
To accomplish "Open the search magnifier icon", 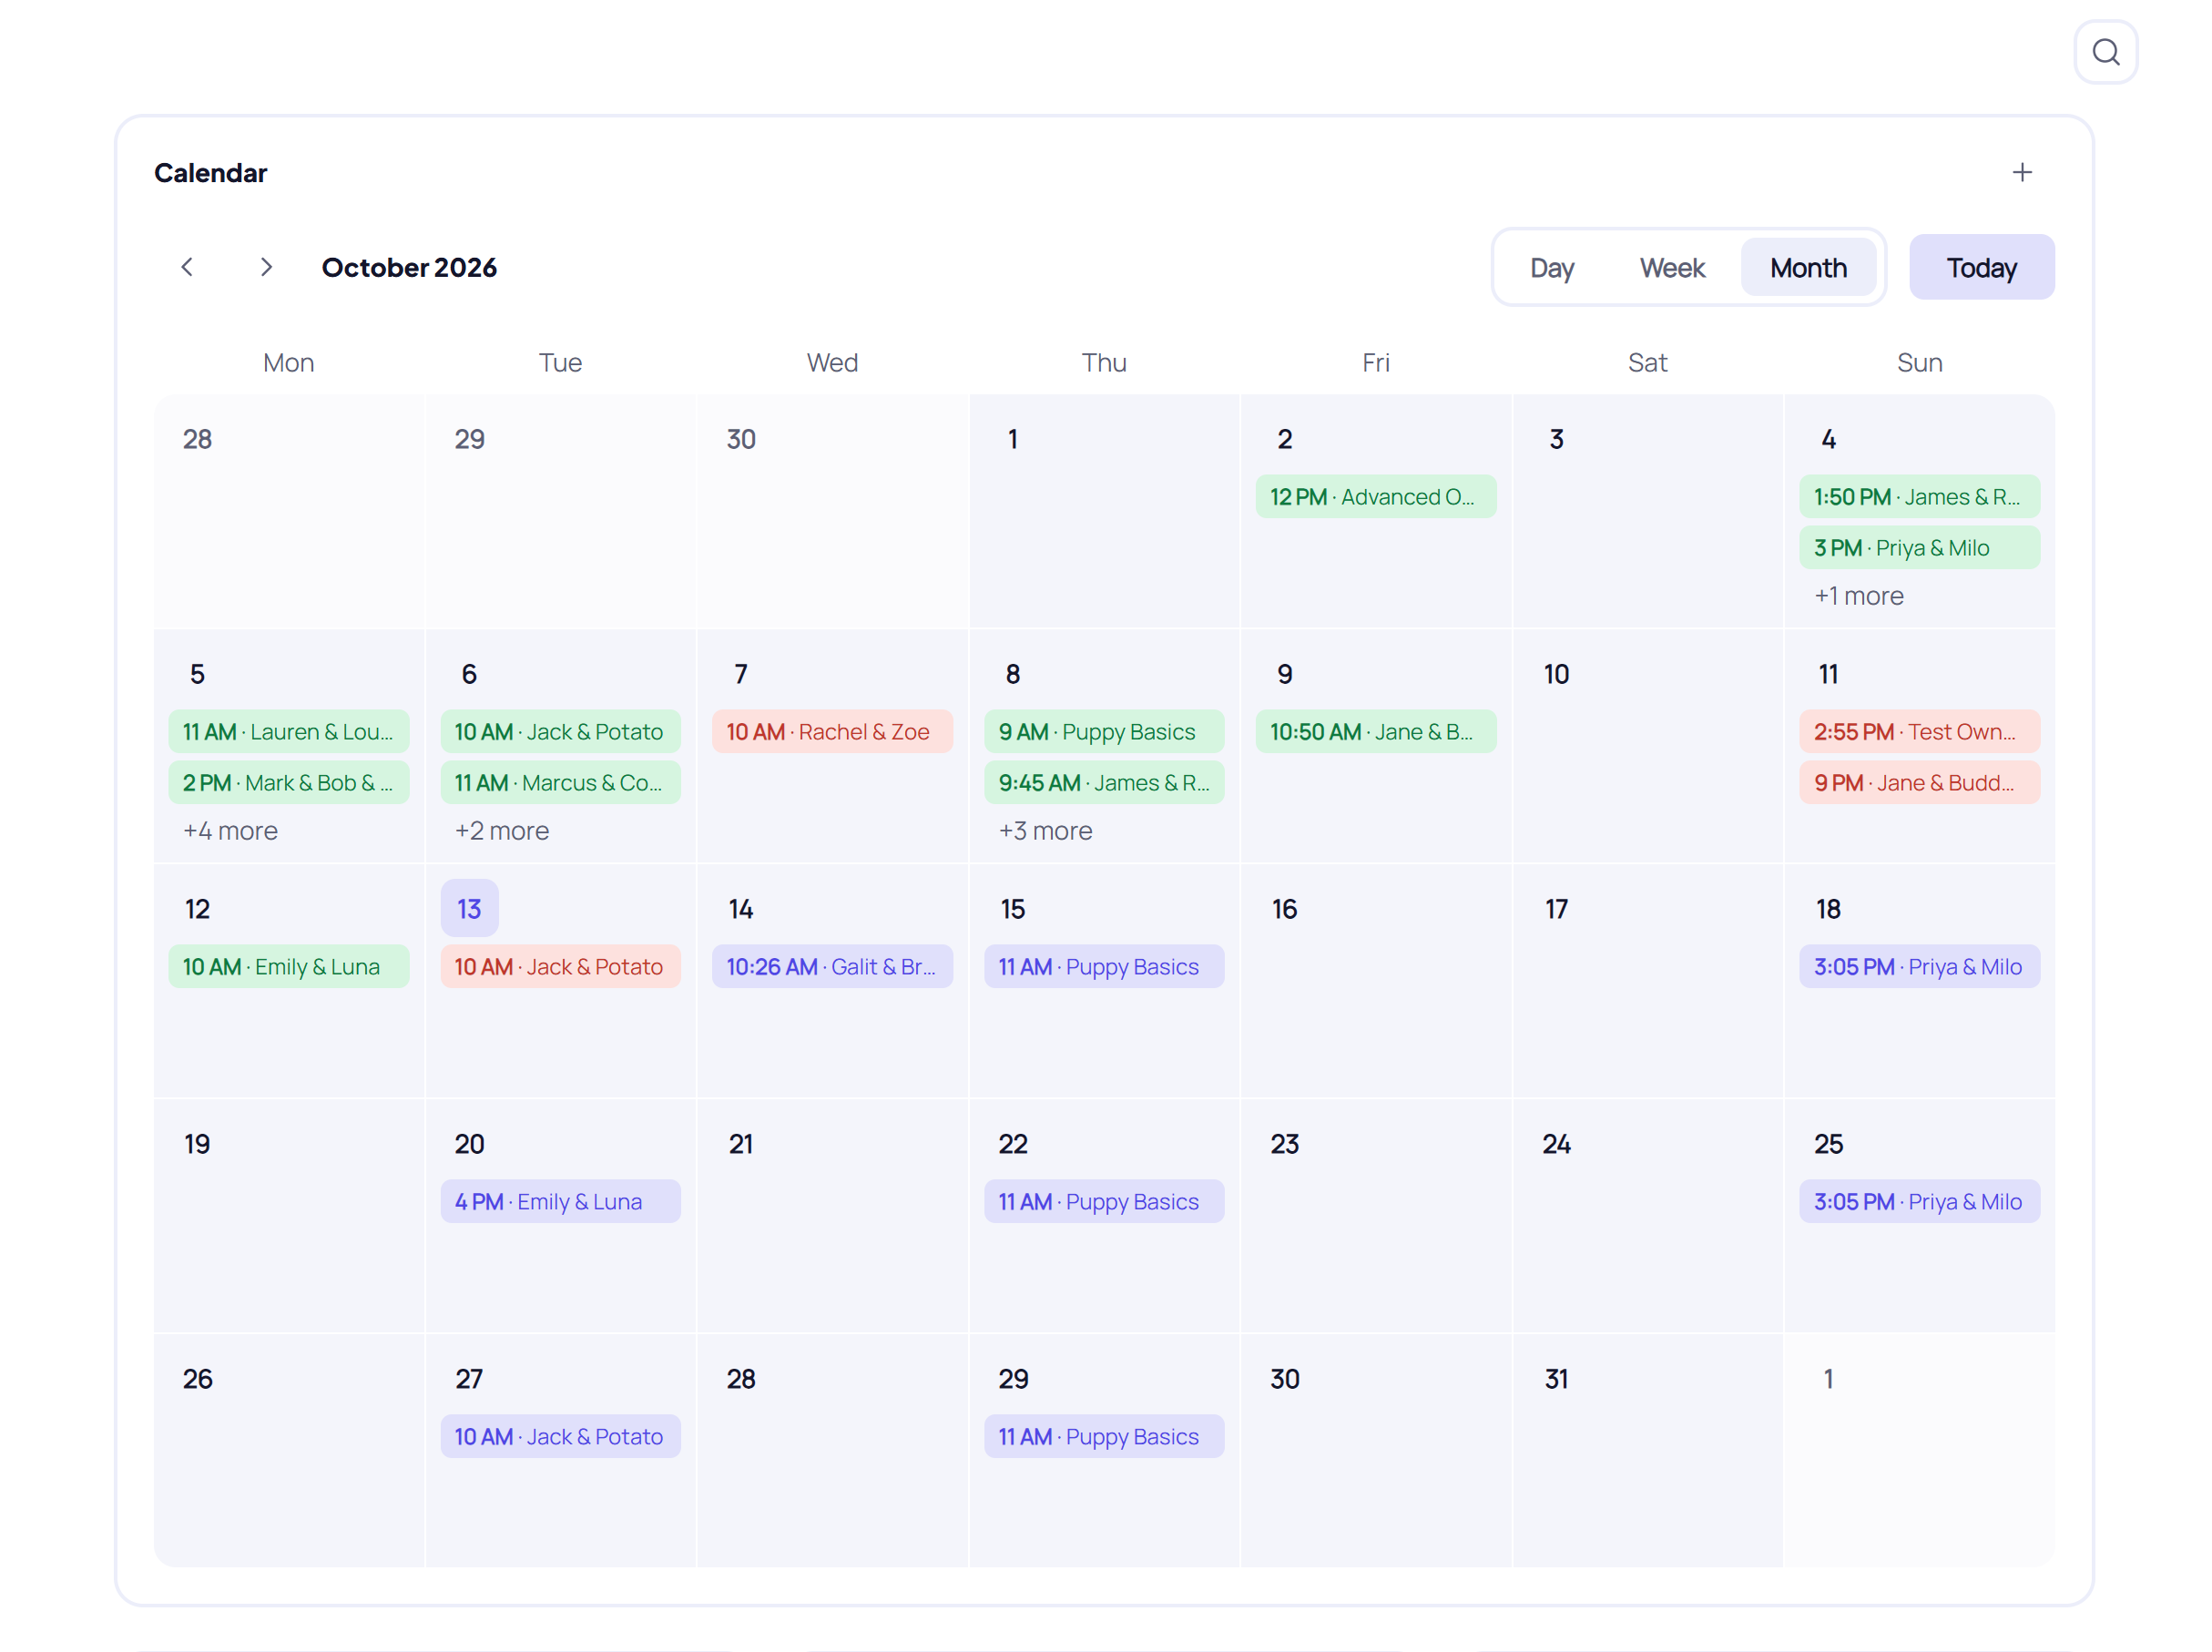I will (x=2105, y=52).
